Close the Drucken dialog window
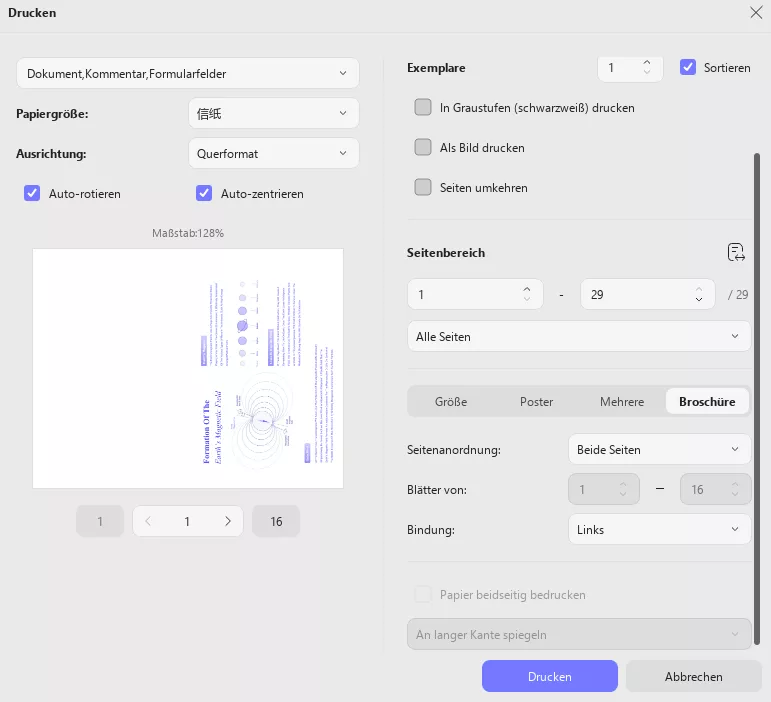The image size is (771, 702). pos(756,13)
